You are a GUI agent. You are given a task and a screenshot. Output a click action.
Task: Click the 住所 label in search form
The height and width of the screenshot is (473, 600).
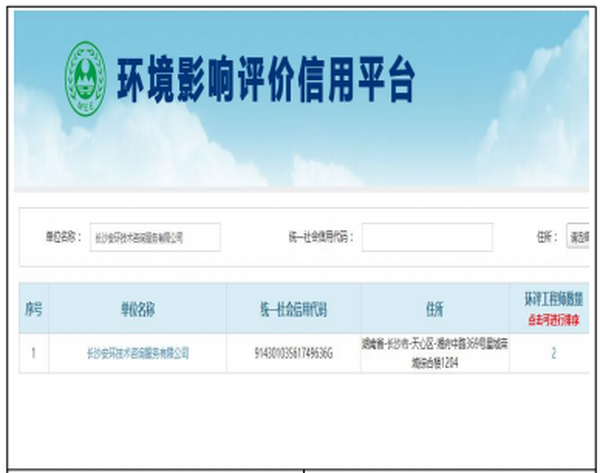545,238
